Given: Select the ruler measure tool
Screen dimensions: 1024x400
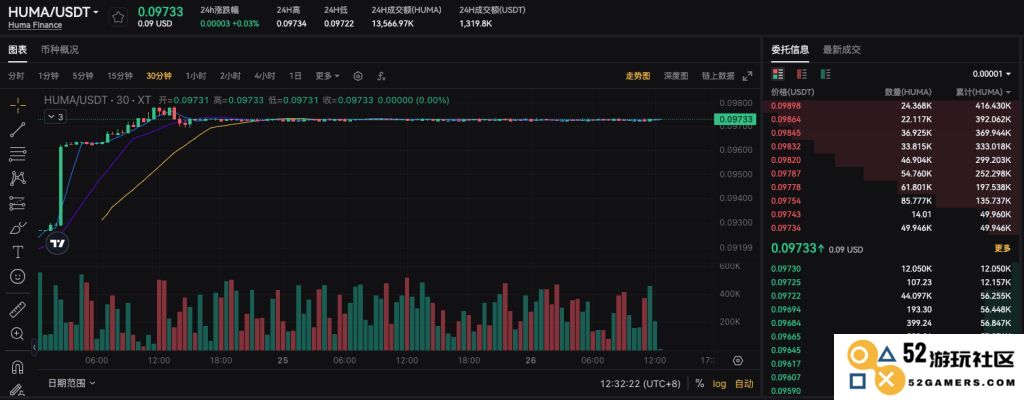Looking at the screenshot, I should 18,310.
